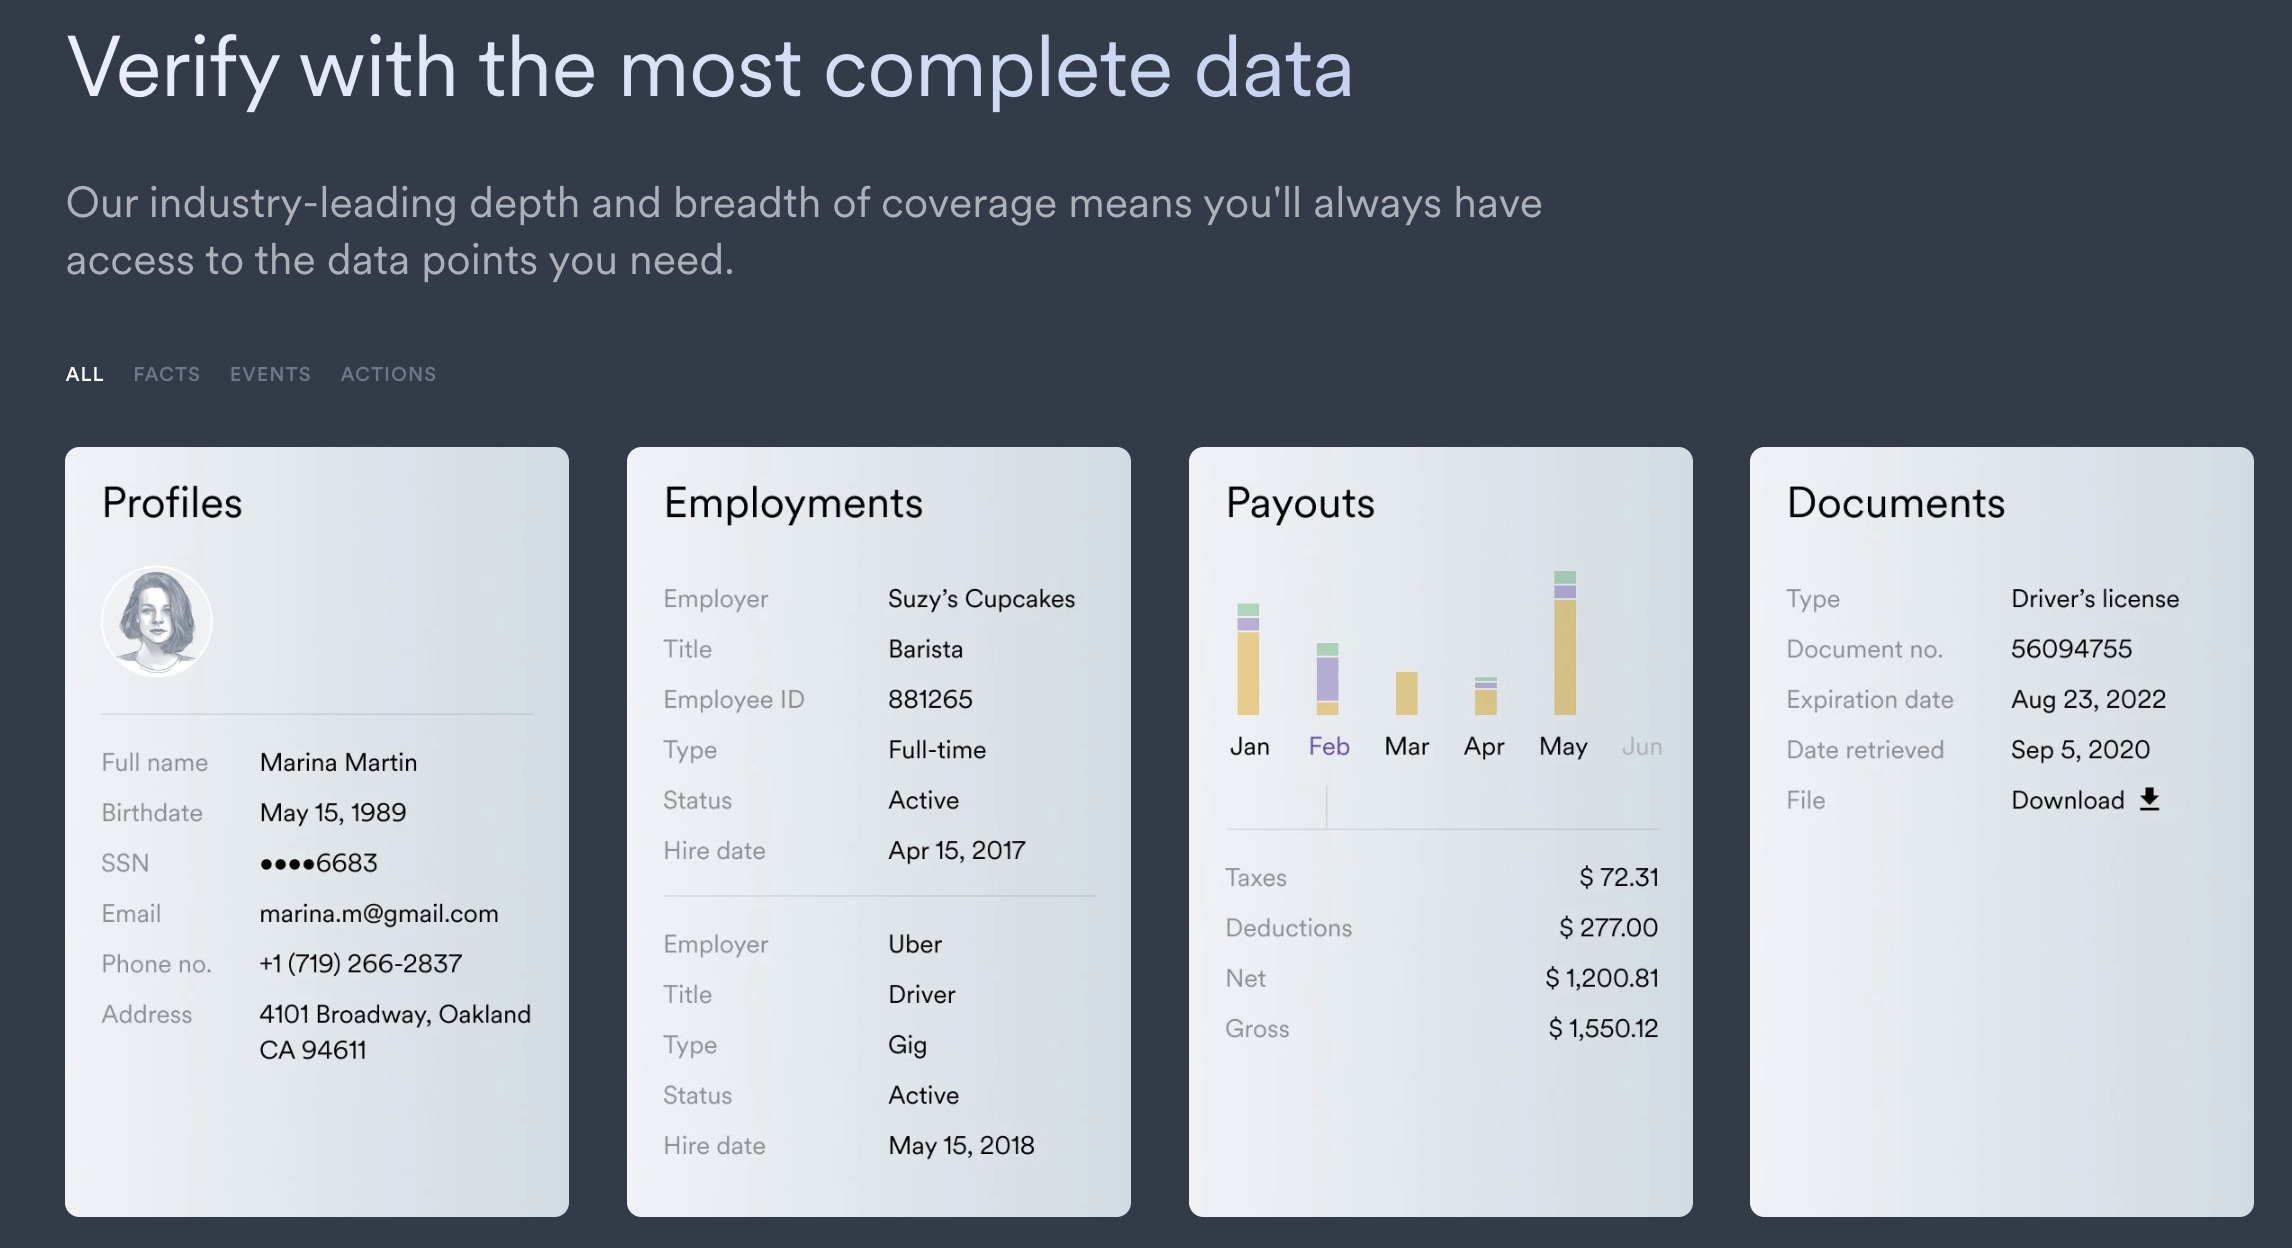Select the dimmed Jun month label

(1641, 746)
